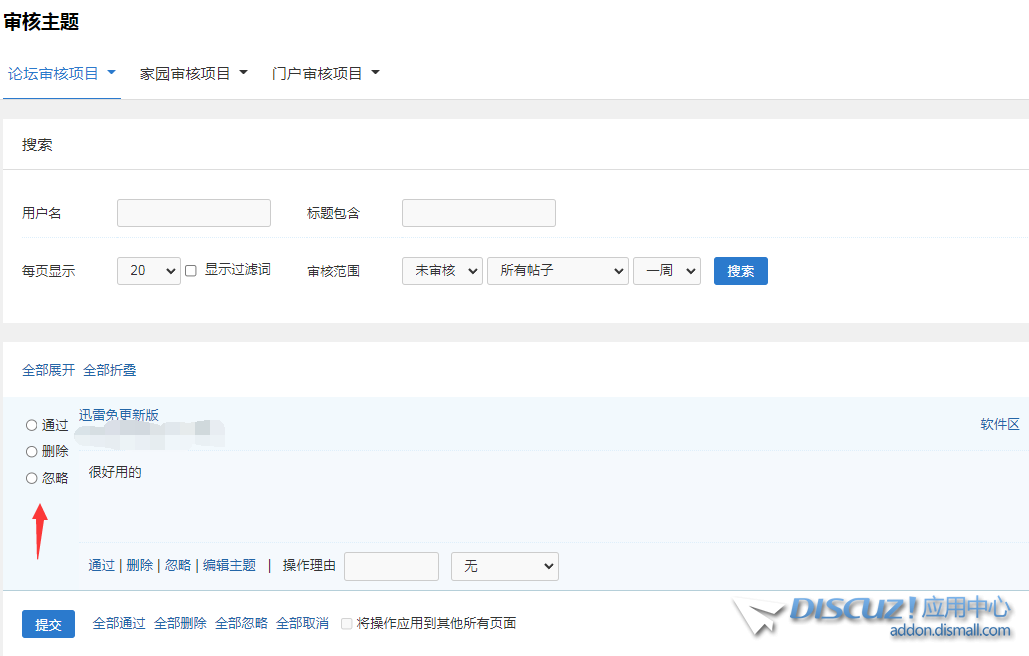The image size is (1029, 656).
Task: Enable the 显示过滤词 checkbox
Action: point(191,271)
